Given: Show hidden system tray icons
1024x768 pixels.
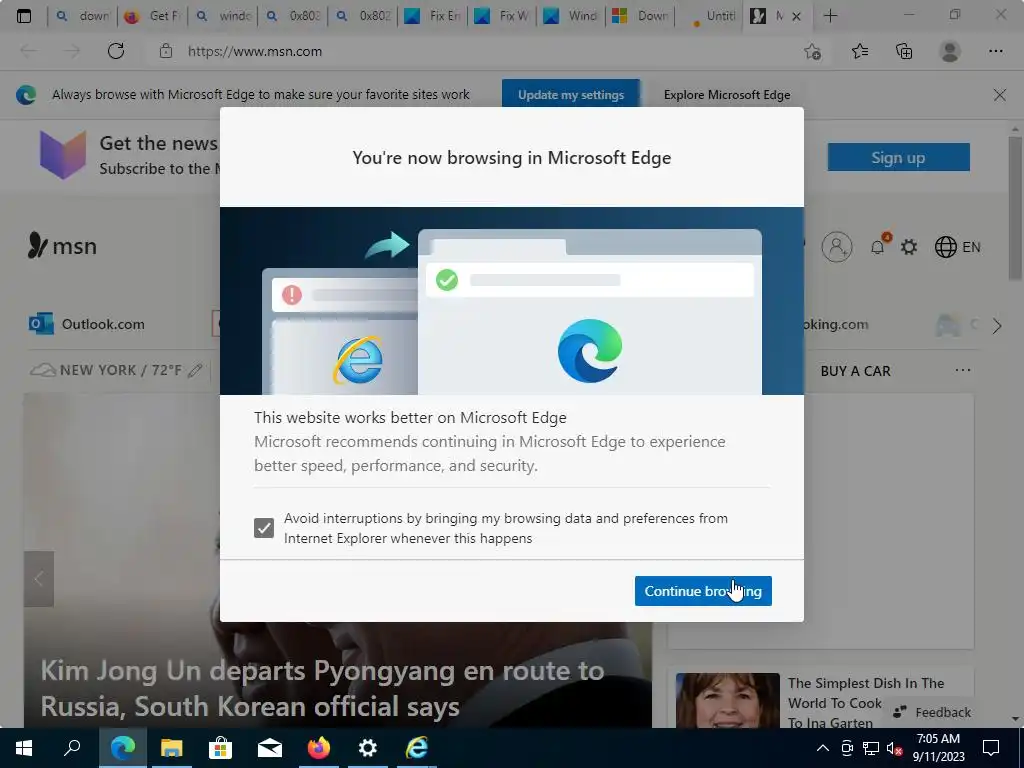Looking at the screenshot, I should (823, 748).
